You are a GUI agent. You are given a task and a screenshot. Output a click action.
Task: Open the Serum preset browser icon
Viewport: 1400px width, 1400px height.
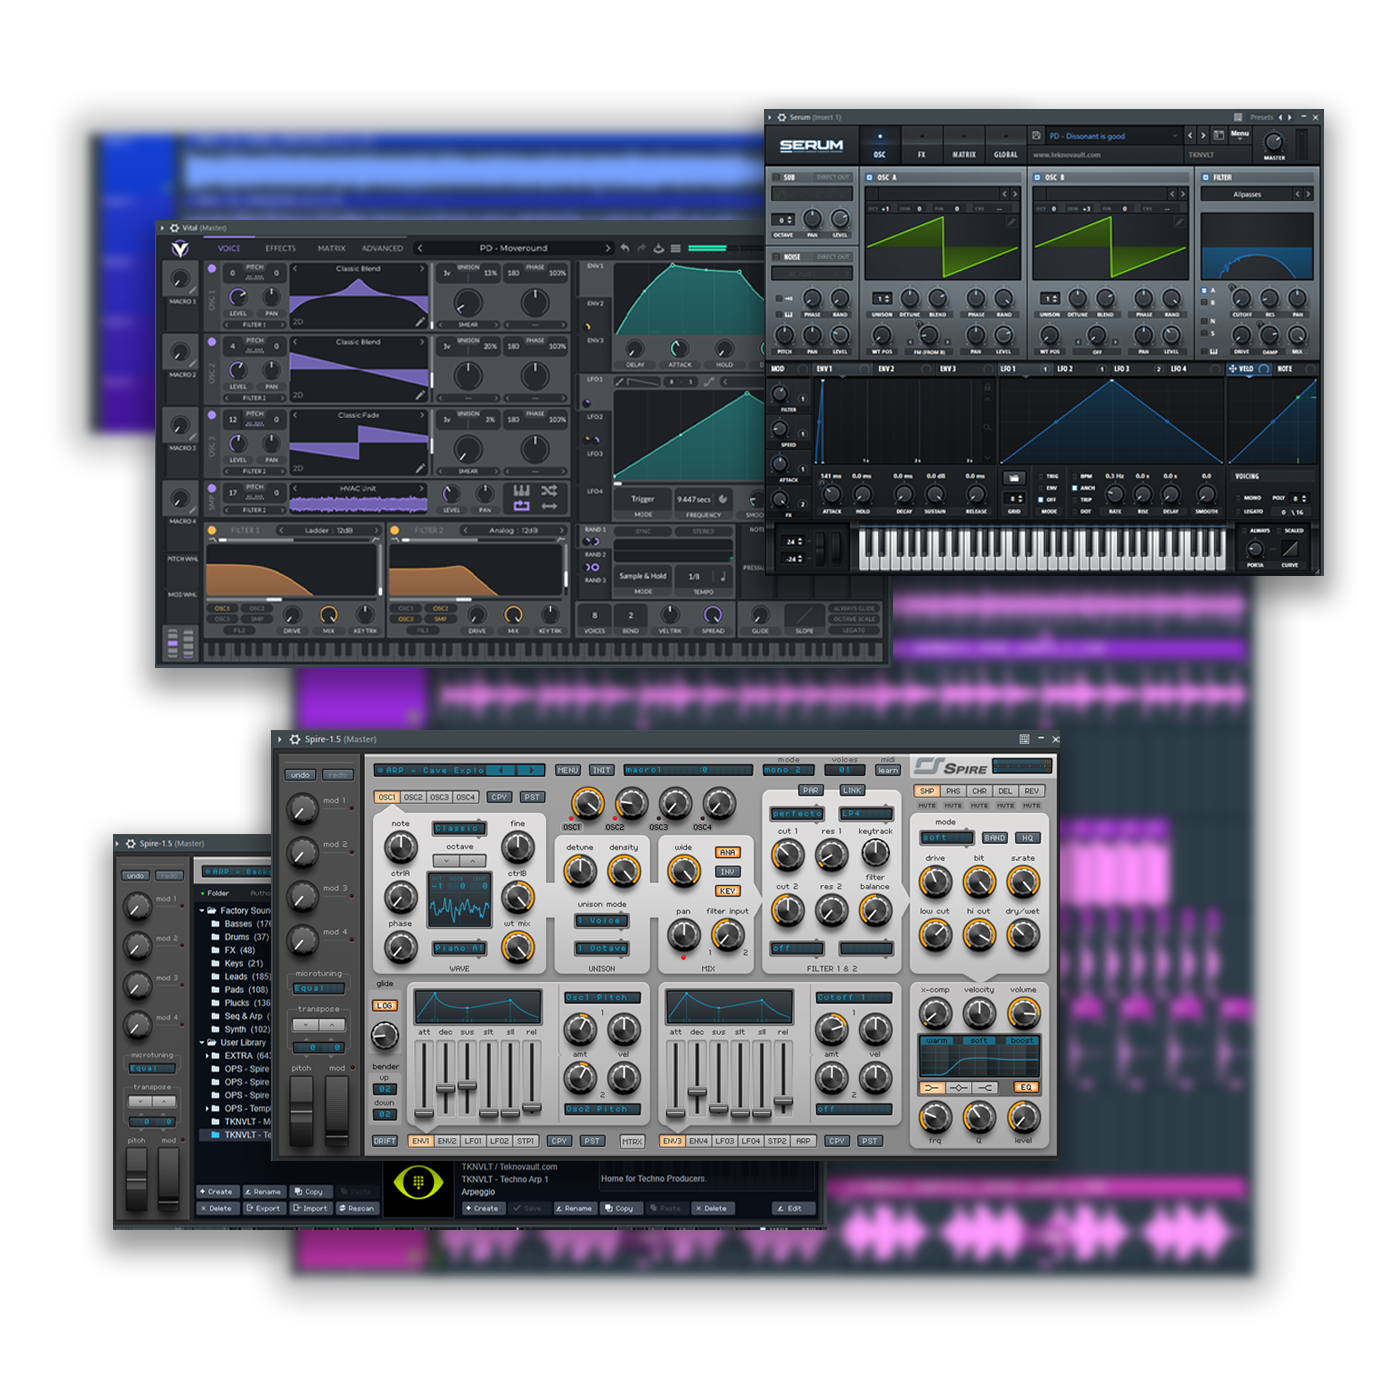(x=1218, y=135)
